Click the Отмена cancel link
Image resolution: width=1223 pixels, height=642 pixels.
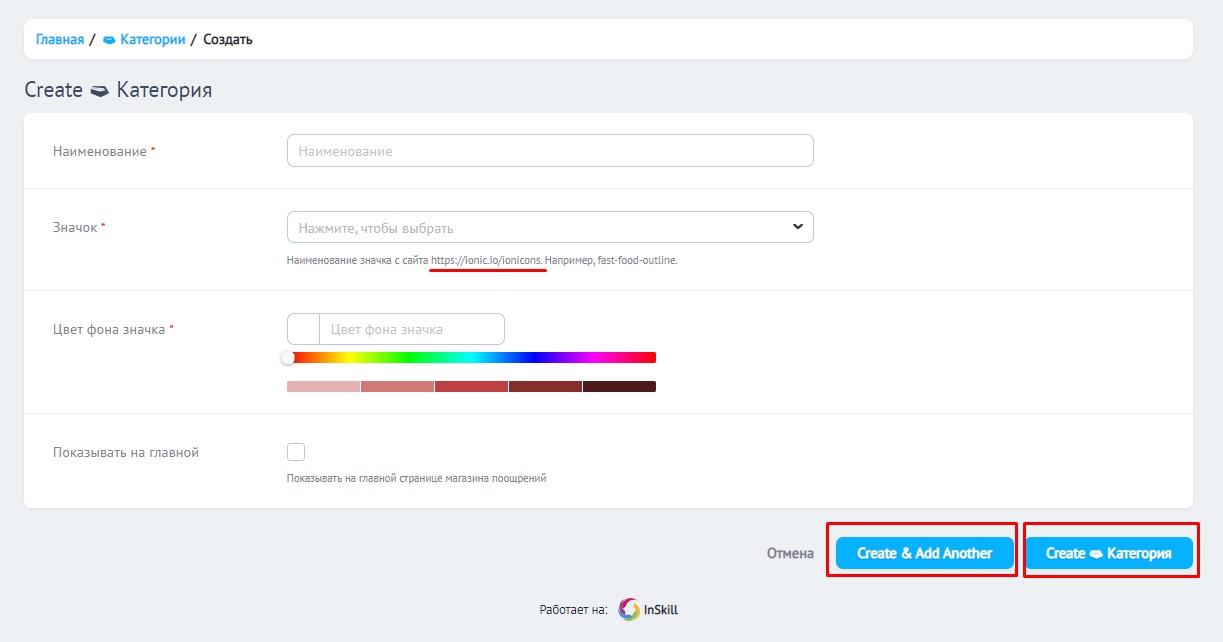pyautogui.click(x=790, y=553)
